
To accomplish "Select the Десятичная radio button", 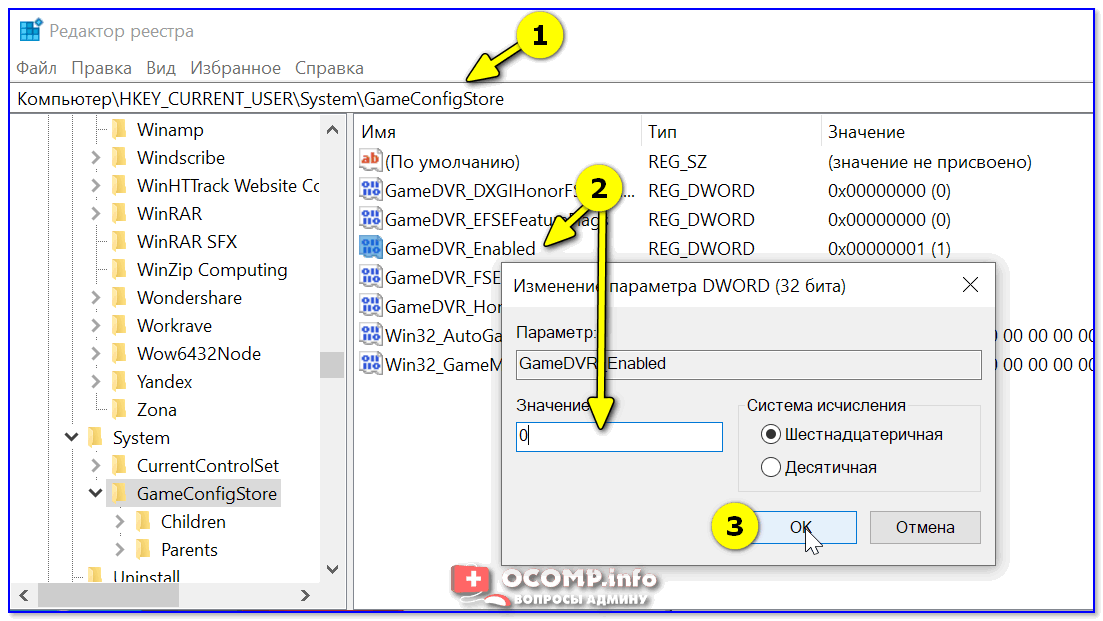I will point(771,467).
